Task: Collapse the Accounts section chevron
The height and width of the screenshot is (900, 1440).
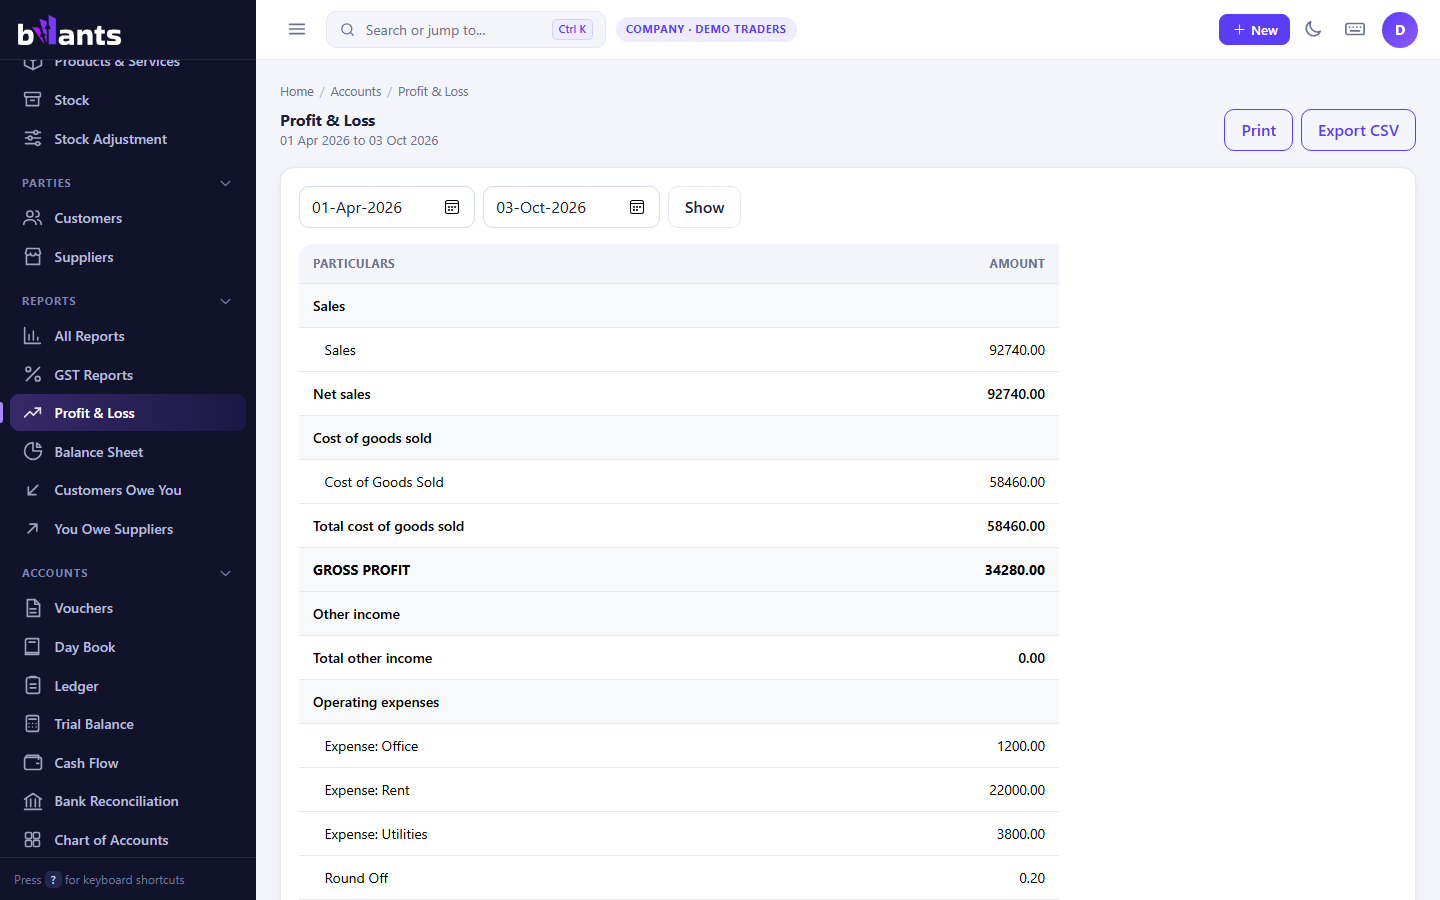Action: pyautogui.click(x=226, y=573)
